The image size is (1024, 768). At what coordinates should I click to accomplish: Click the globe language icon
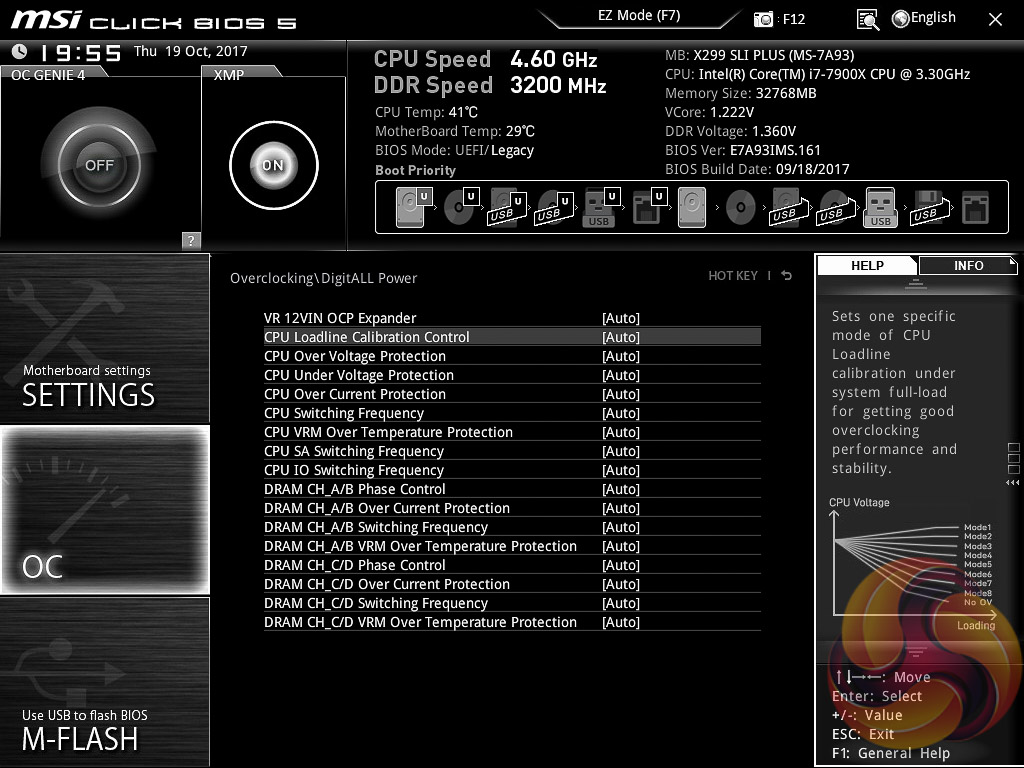(x=901, y=19)
